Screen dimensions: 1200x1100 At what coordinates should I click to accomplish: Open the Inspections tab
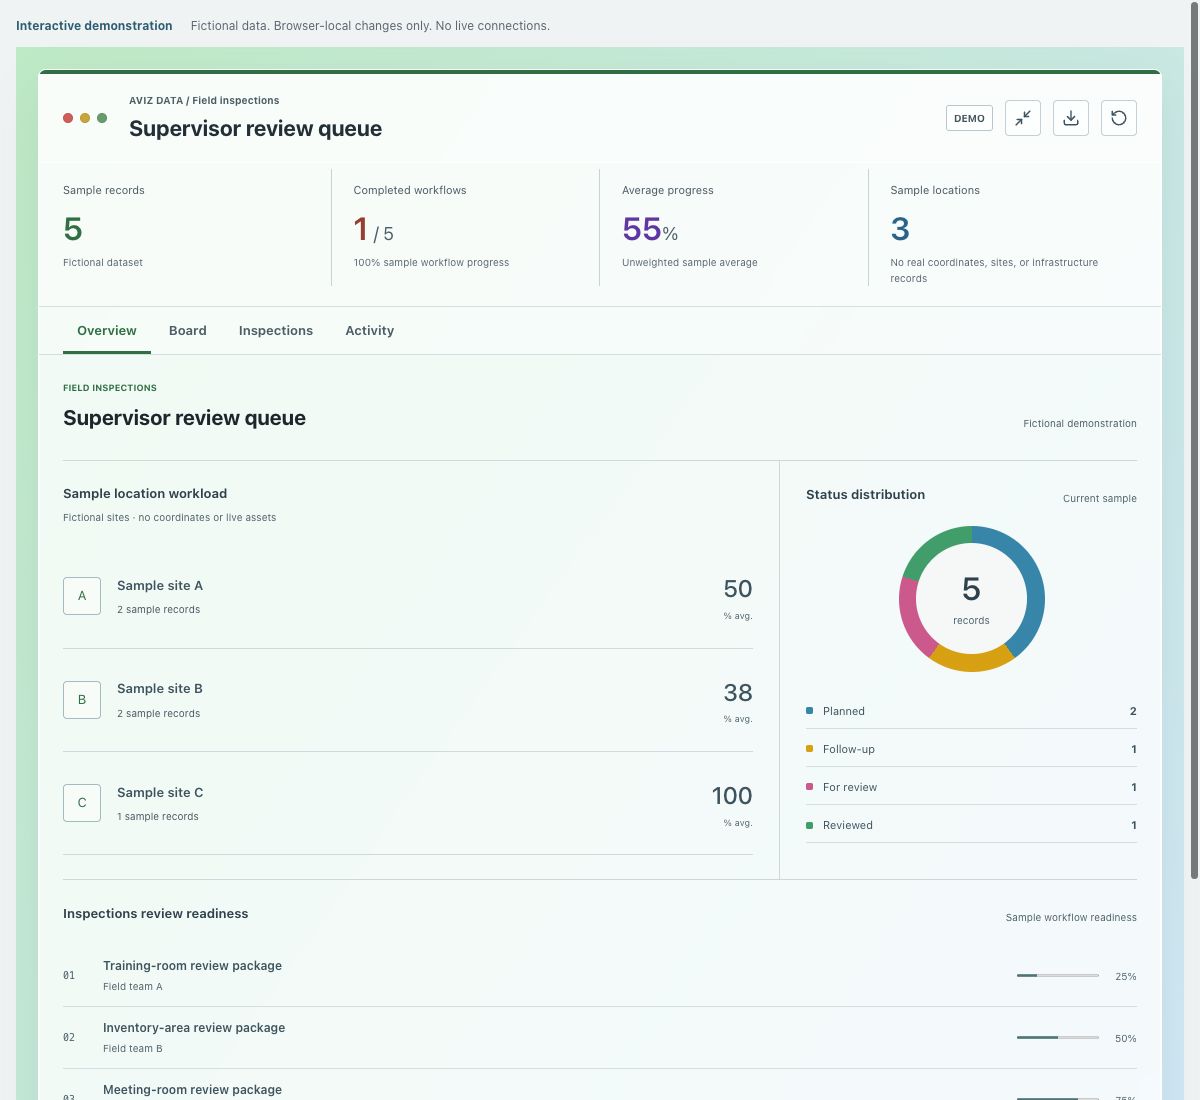click(x=276, y=331)
